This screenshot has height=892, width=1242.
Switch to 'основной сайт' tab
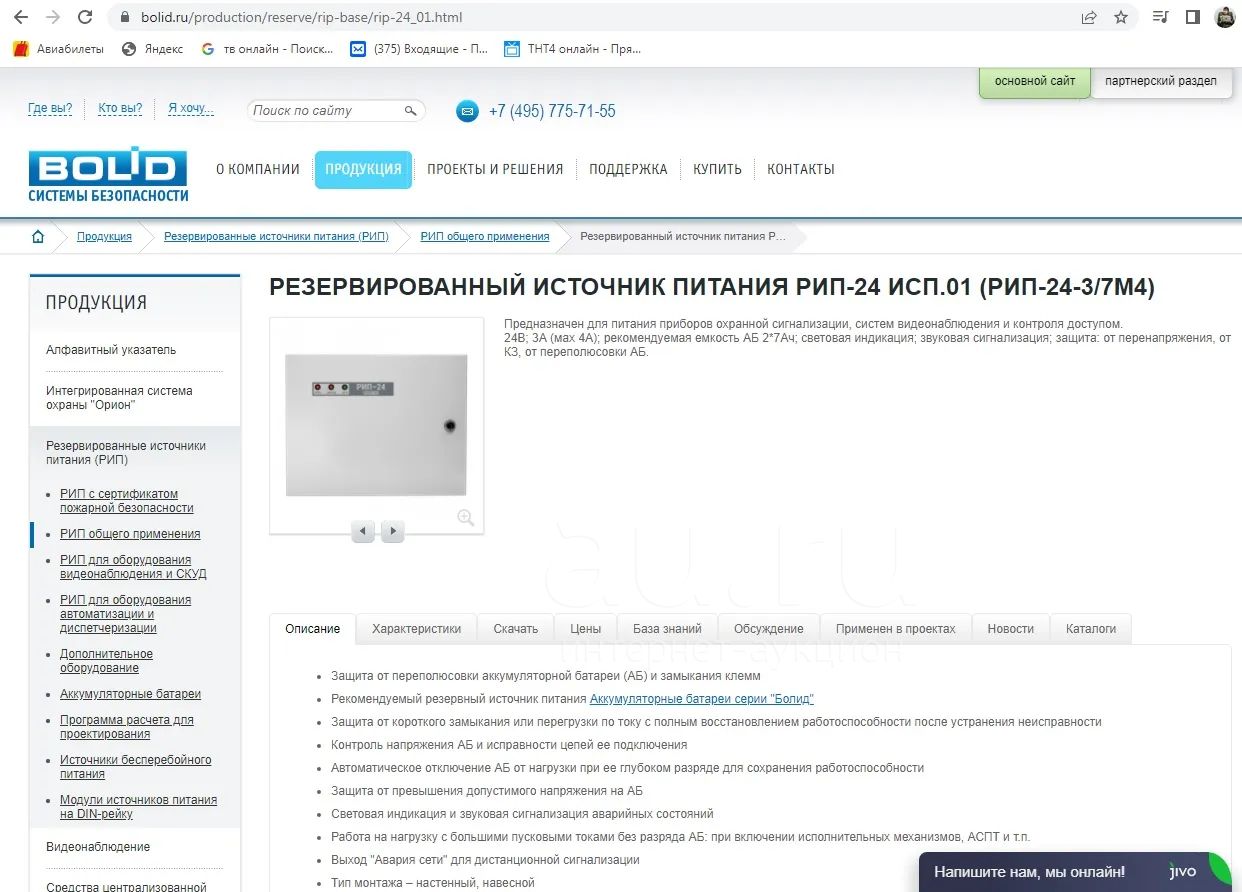[1034, 81]
